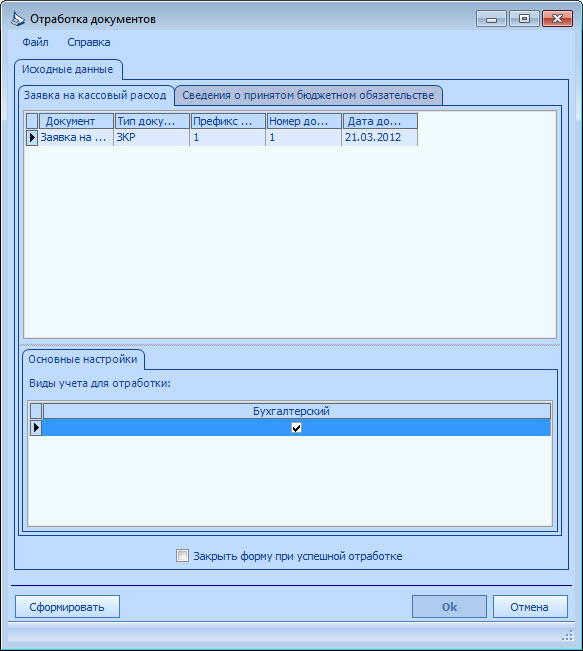
Task: Switch to Сведения о принятом бюджетном обязательстве tab
Action: coord(308,95)
